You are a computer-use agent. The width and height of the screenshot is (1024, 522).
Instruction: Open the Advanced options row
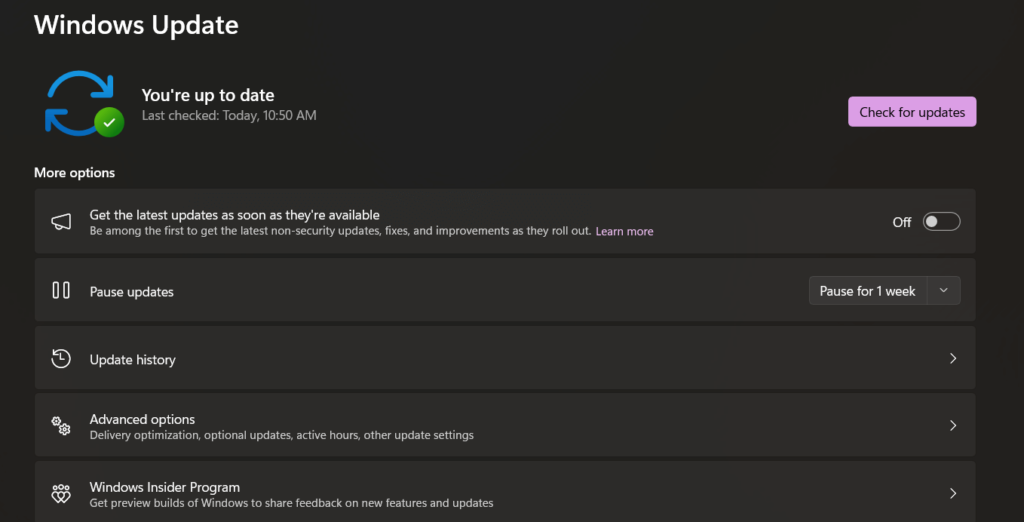(505, 425)
